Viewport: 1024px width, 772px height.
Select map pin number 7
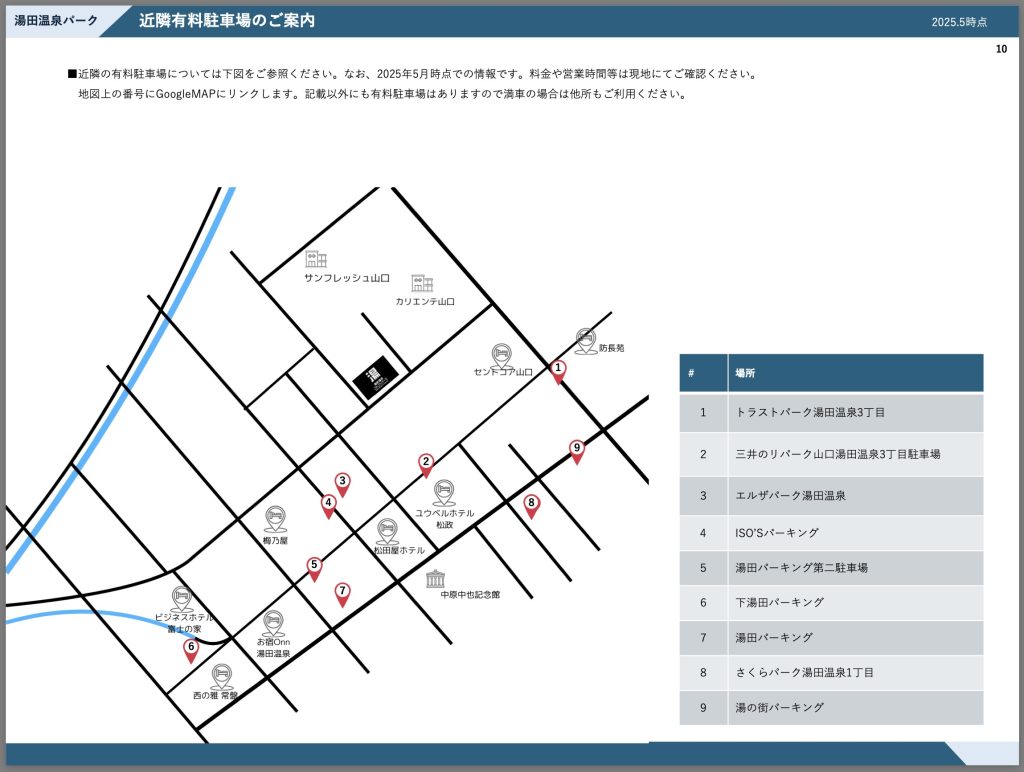342,594
